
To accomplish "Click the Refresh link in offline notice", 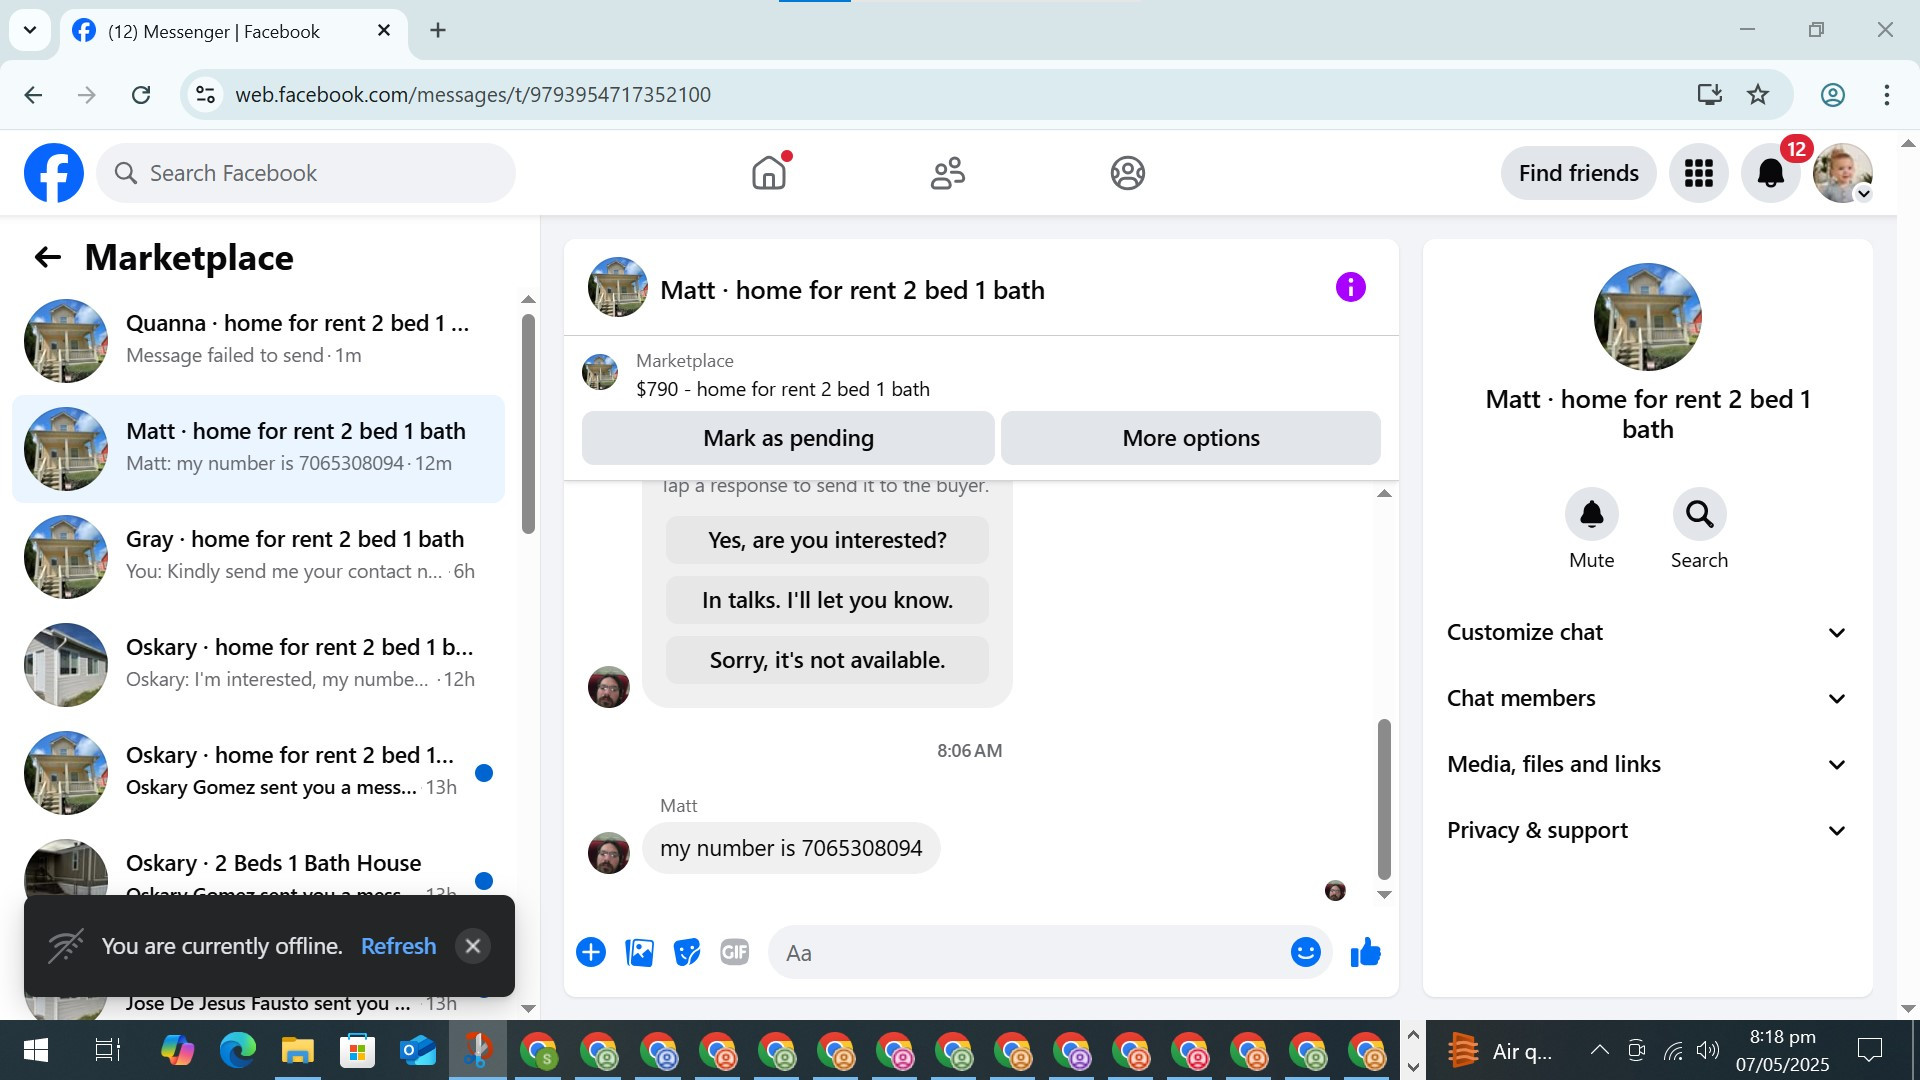I will (x=398, y=946).
